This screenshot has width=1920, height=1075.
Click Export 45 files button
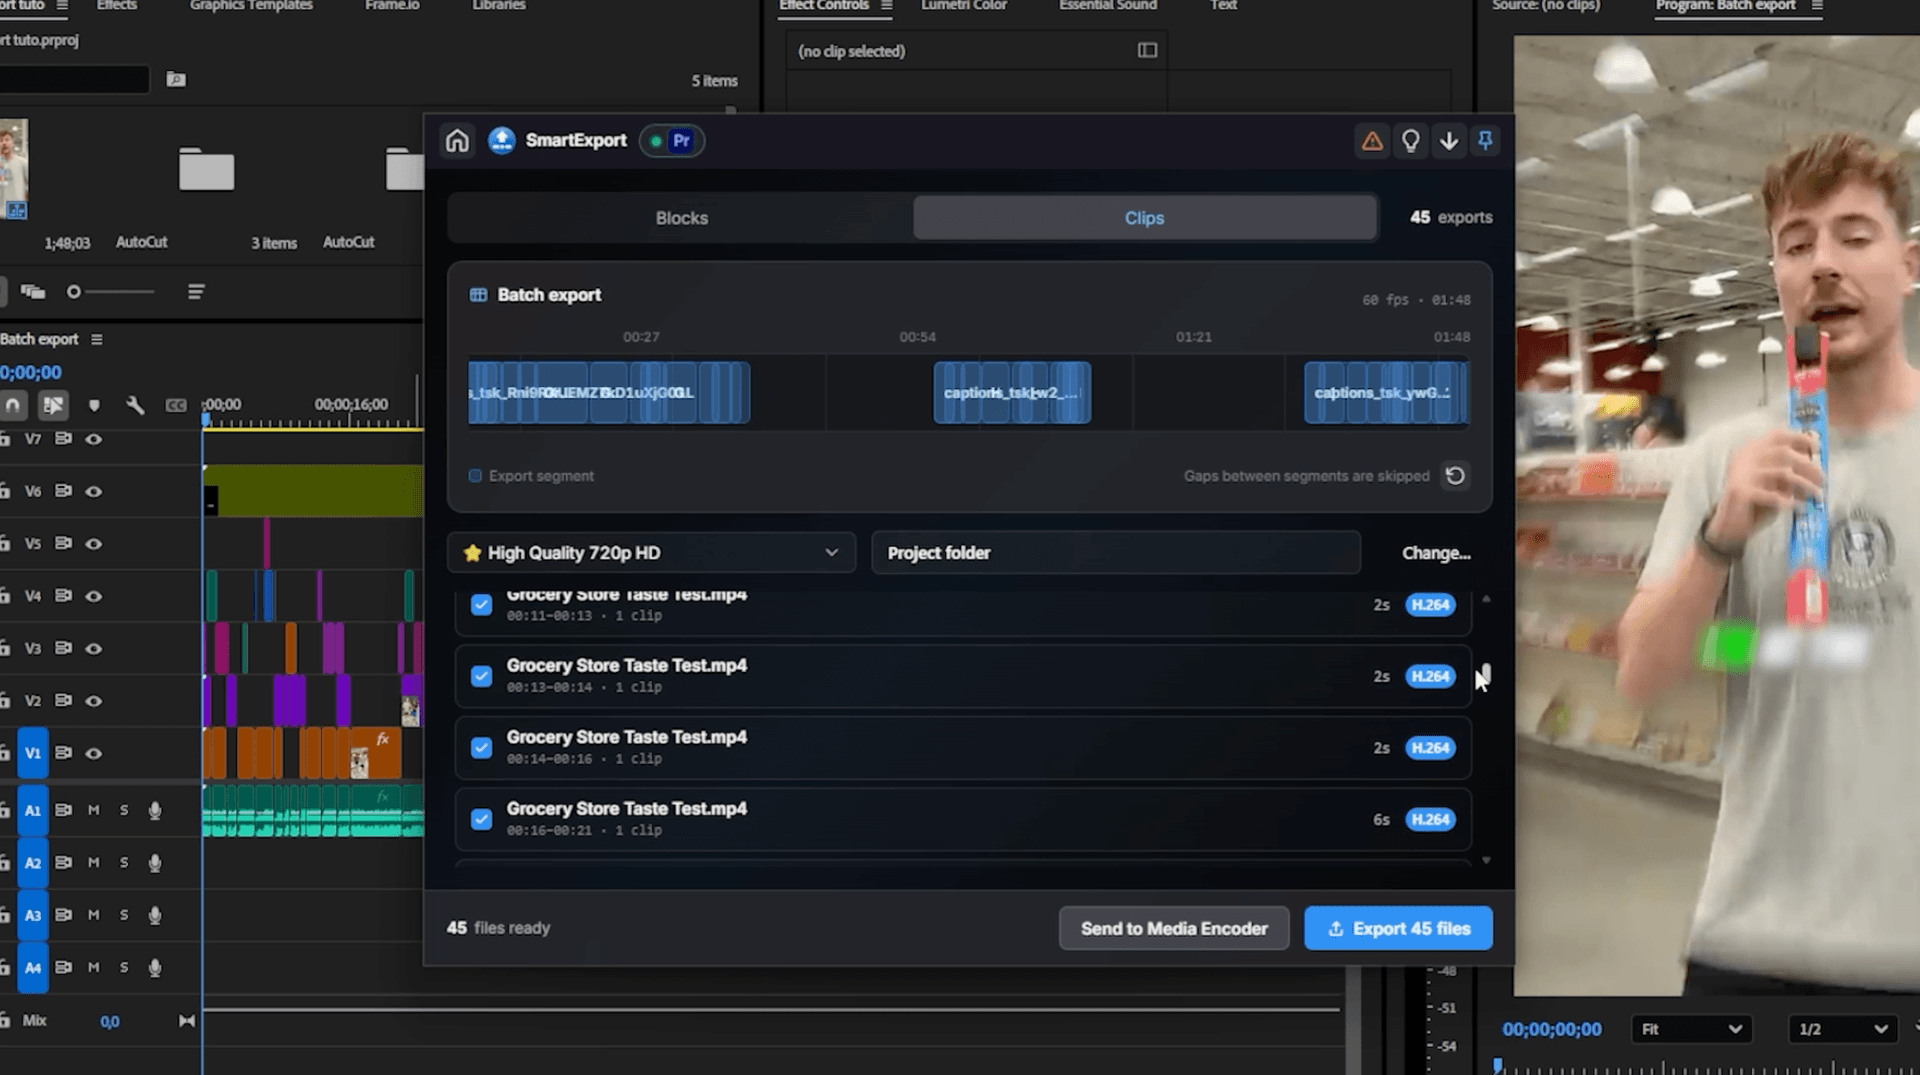tap(1398, 929)
